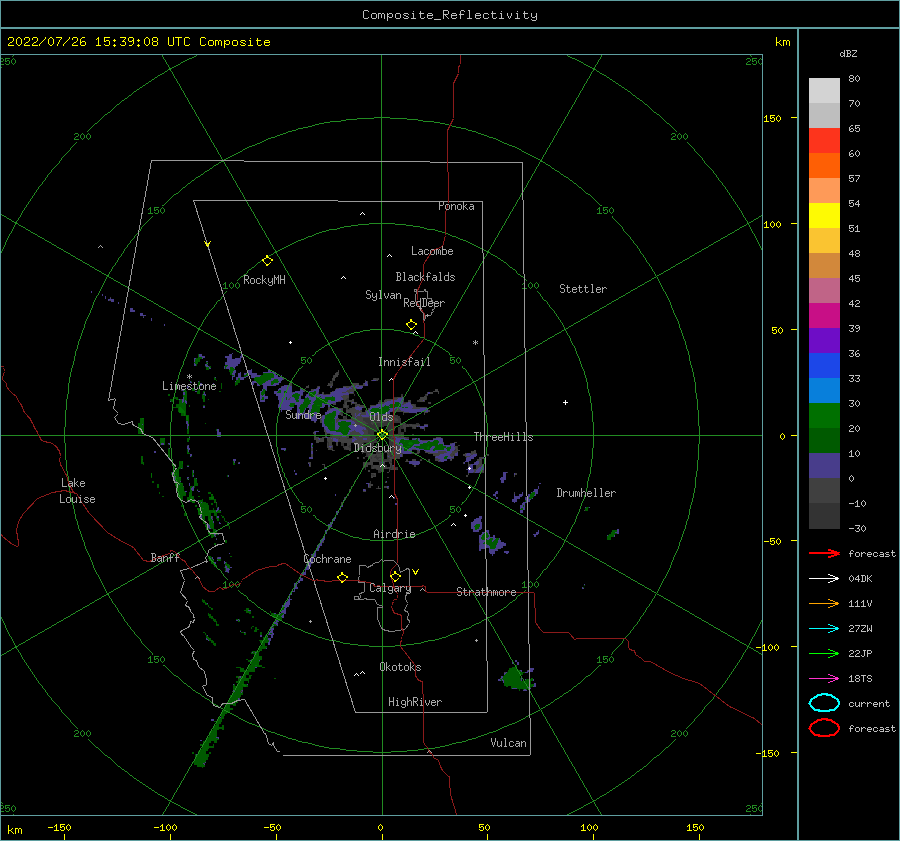Screen dimensions: 900x841
Task: Click the yellow diamond marker above Calgary label
Action: click(395, 576)
